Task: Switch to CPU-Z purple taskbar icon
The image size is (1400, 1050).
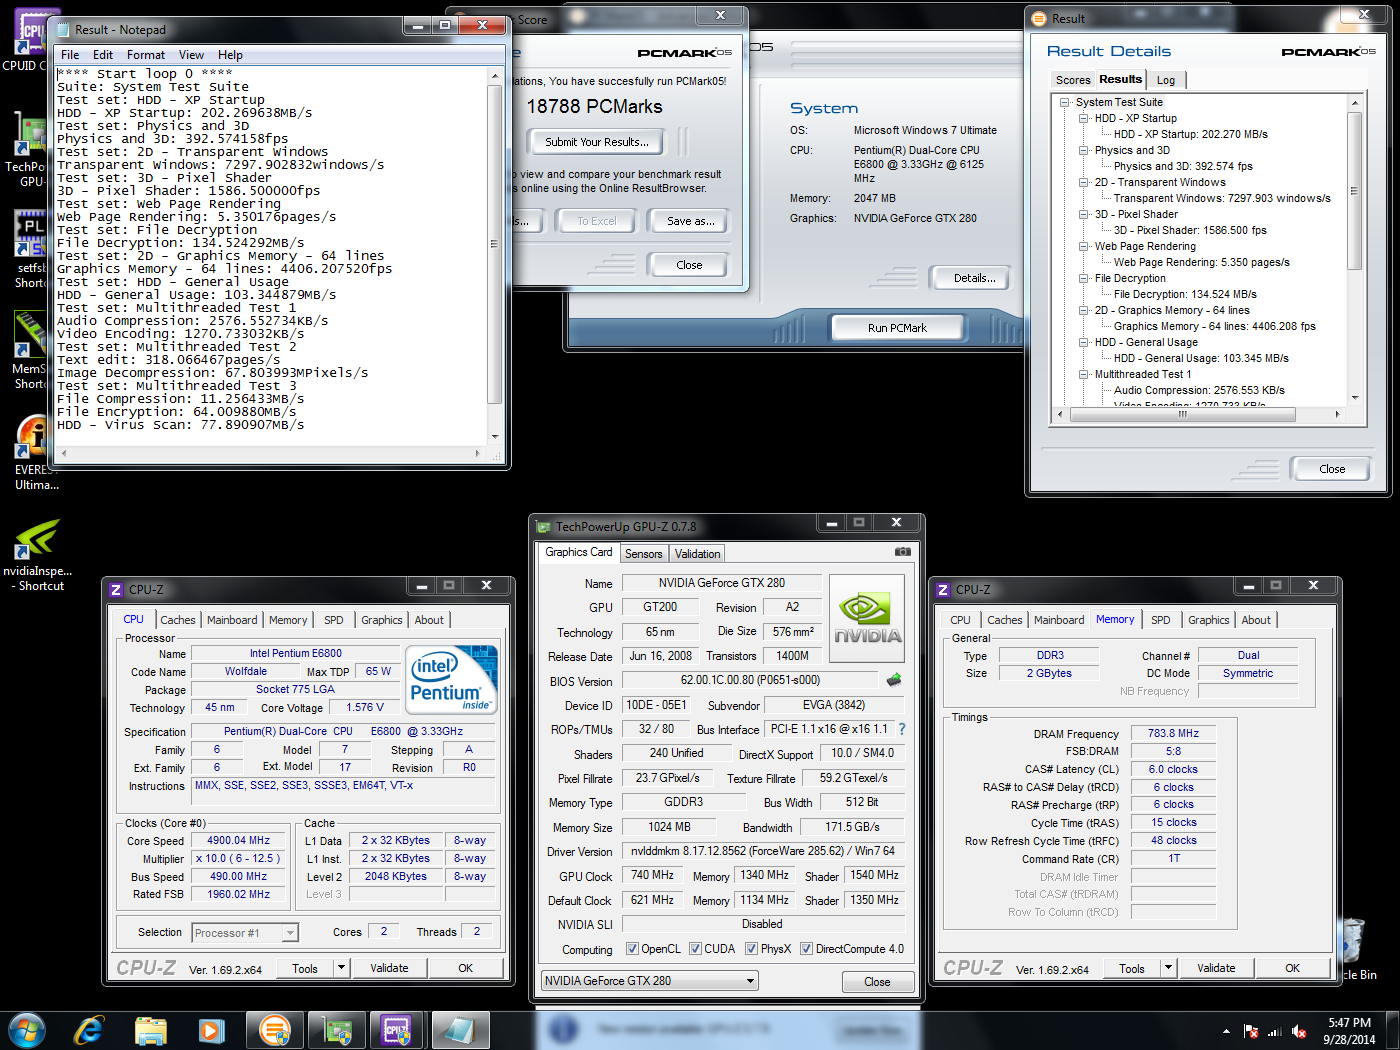Action: (x=397, y=1030)
